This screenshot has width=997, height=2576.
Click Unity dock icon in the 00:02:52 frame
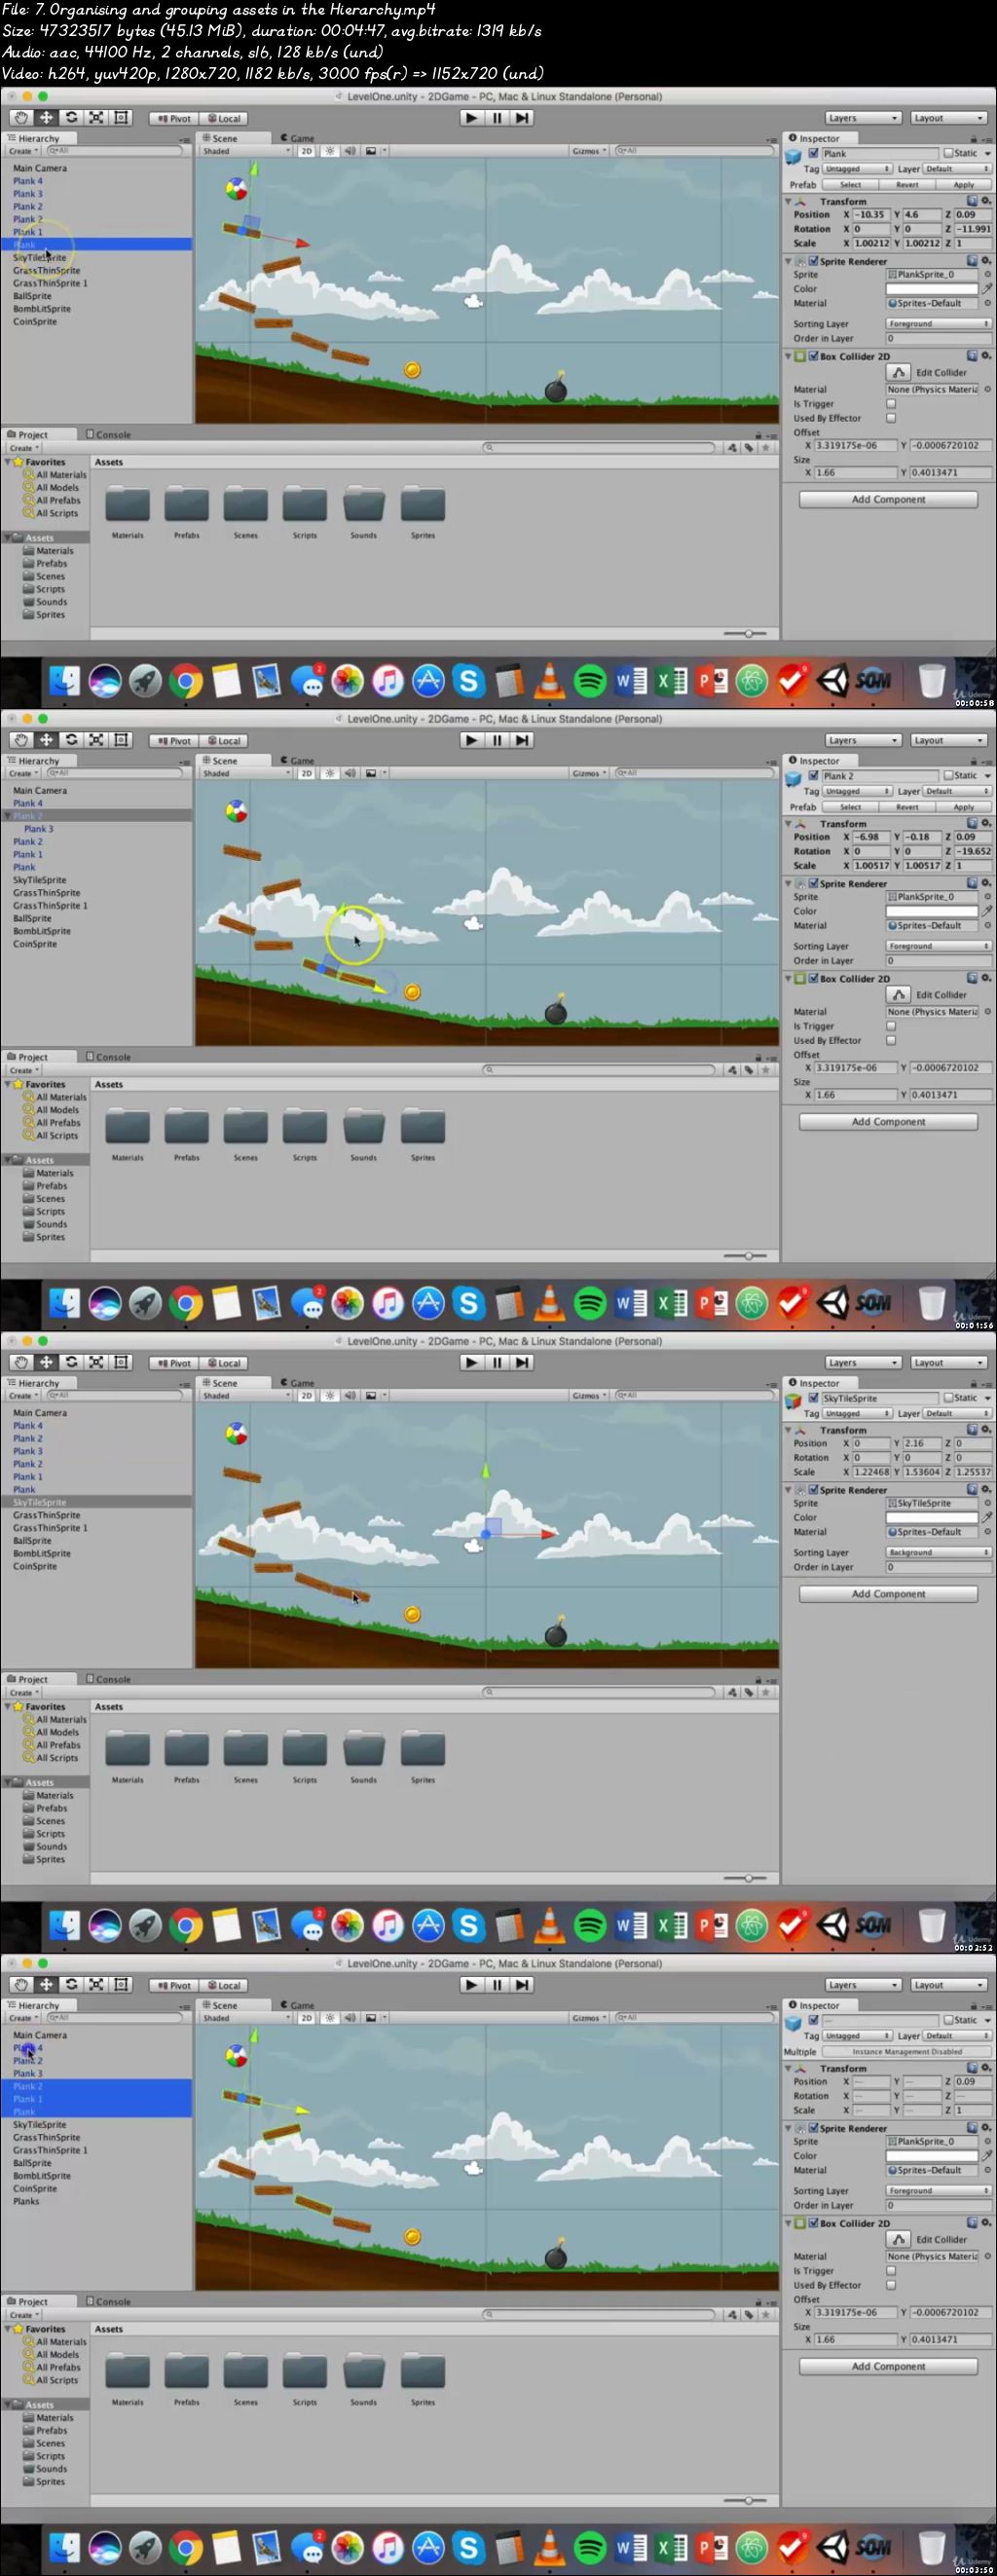832,1925
